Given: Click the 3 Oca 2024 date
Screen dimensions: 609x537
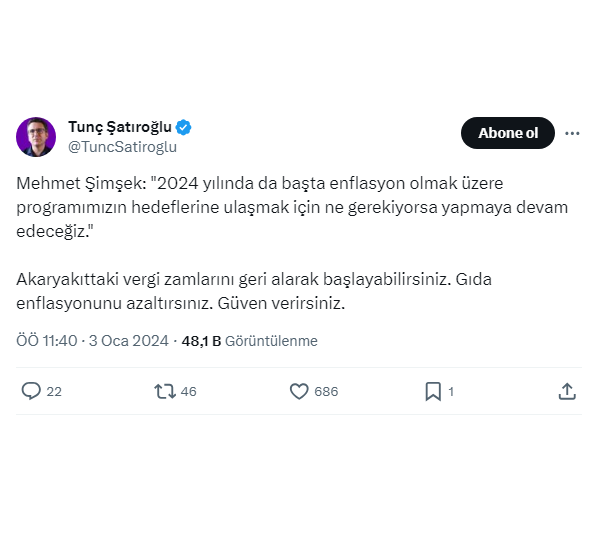Looking at the screenshot, I should pos(129,341).
